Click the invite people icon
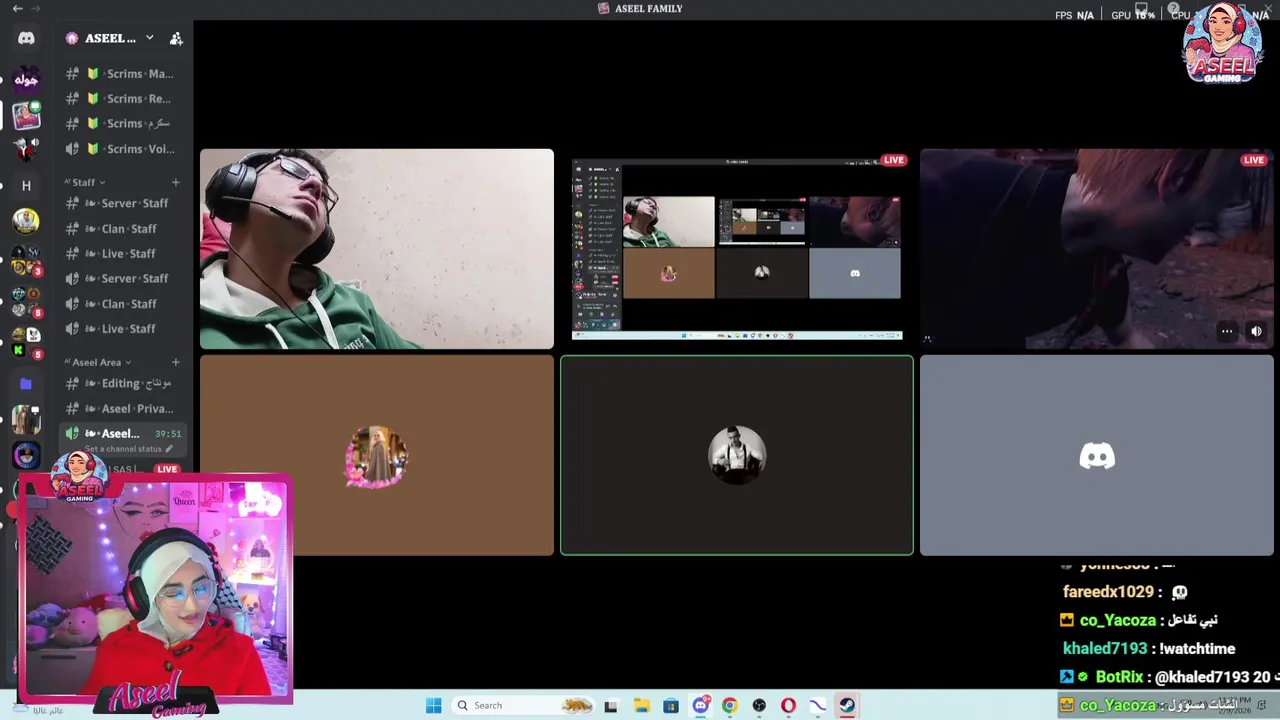Image resolution: width=1280 pixels, height=720 pixels. 176,38
